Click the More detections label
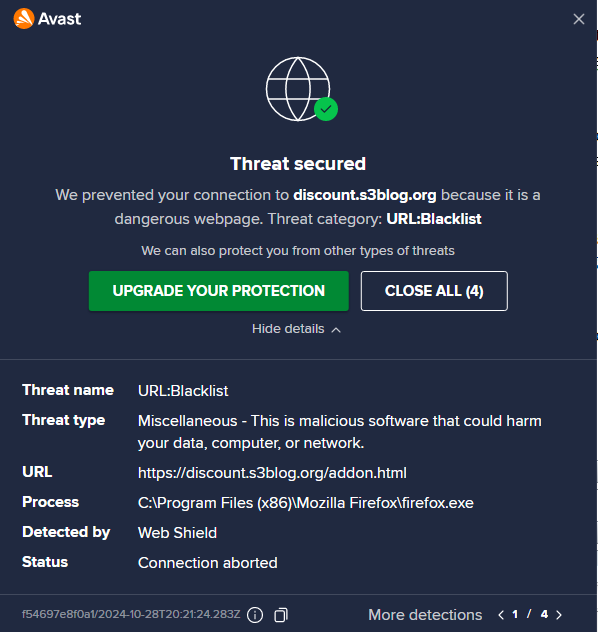598x632 pixels. click(425, 615)
